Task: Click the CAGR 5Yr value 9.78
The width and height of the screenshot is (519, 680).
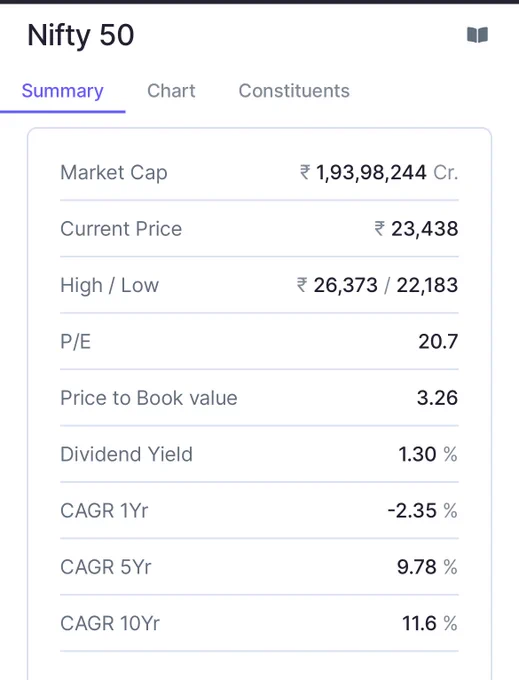Action: pos(417,567)
